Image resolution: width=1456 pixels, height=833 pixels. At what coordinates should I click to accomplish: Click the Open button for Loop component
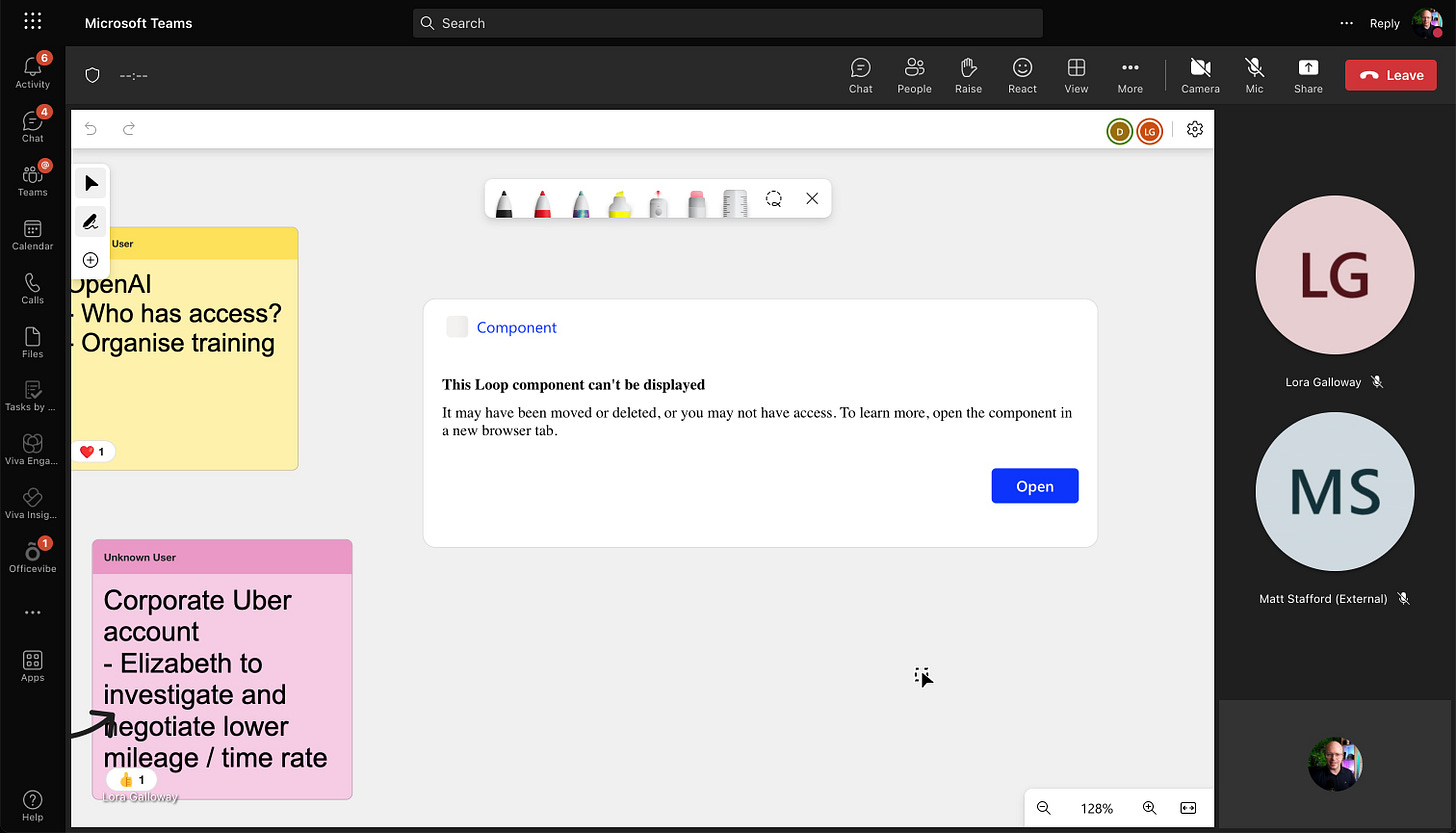1035,486
